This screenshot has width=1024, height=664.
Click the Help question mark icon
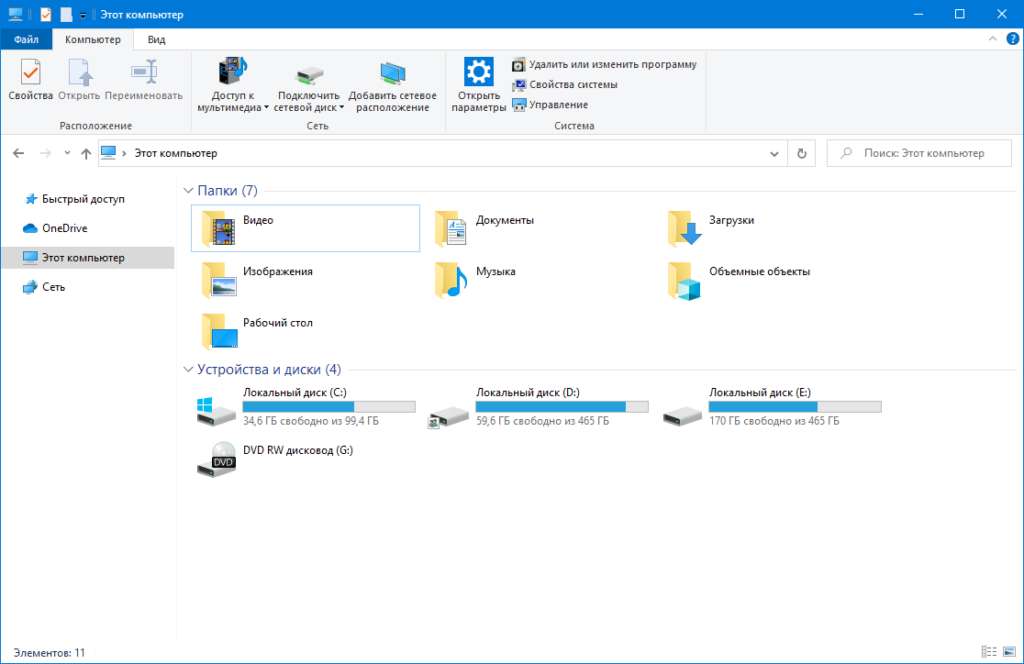click(x=1012, y=39)
